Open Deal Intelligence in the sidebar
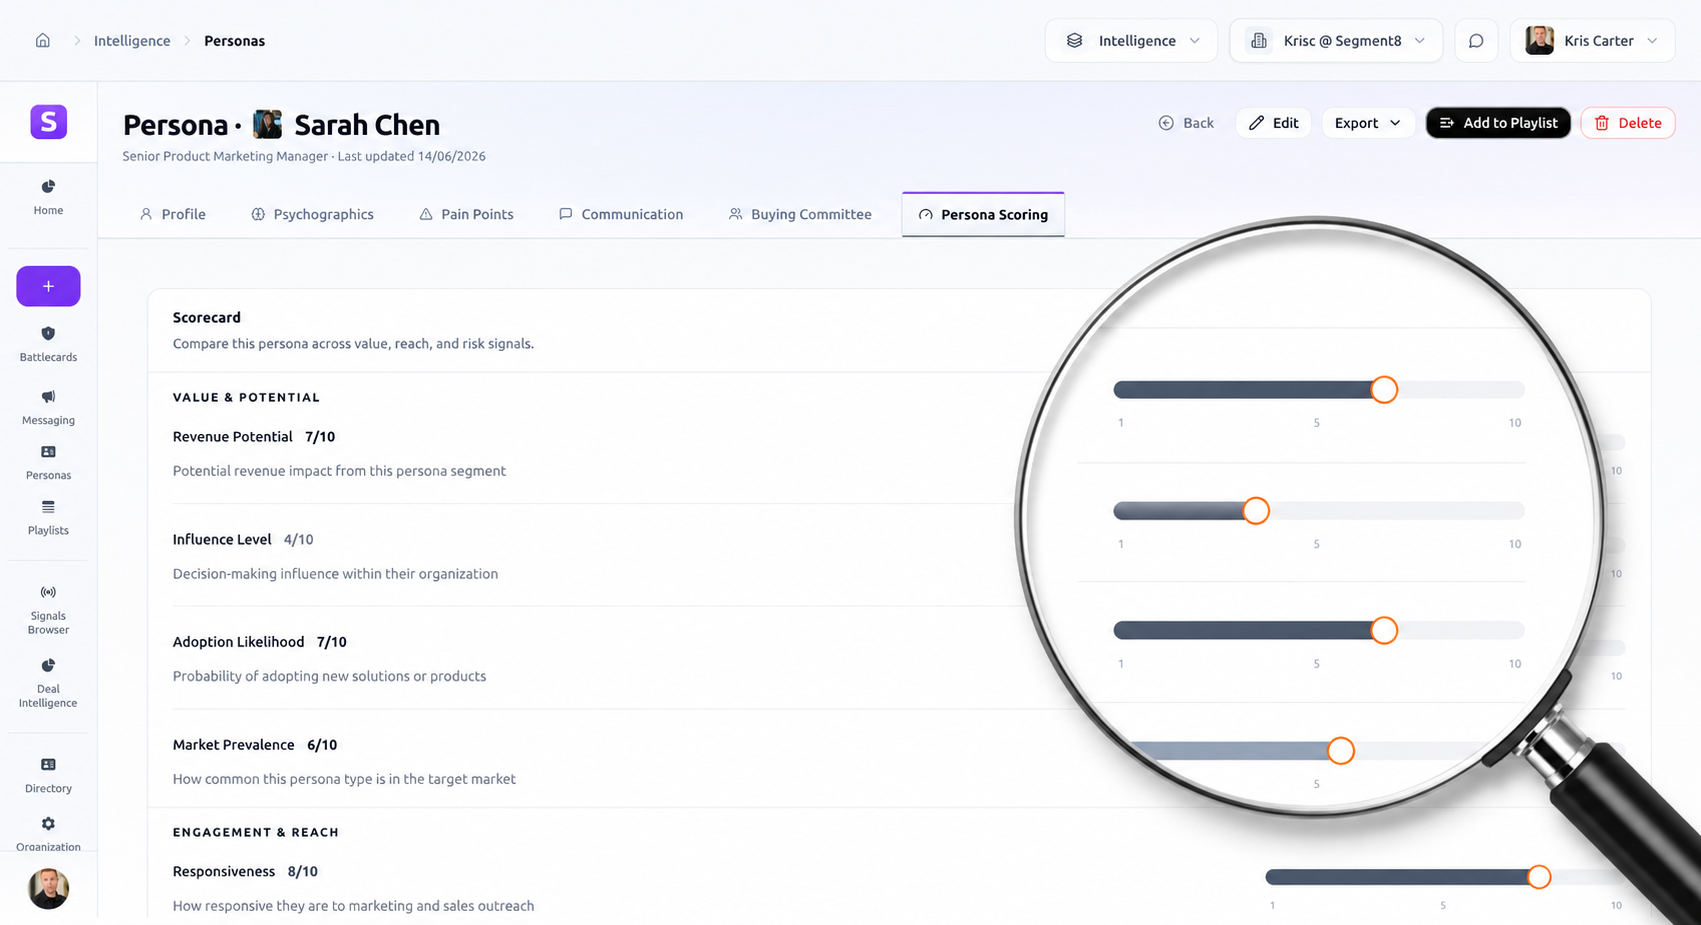This screenshot has height=925, width=1701. click(x=48, y=683)
